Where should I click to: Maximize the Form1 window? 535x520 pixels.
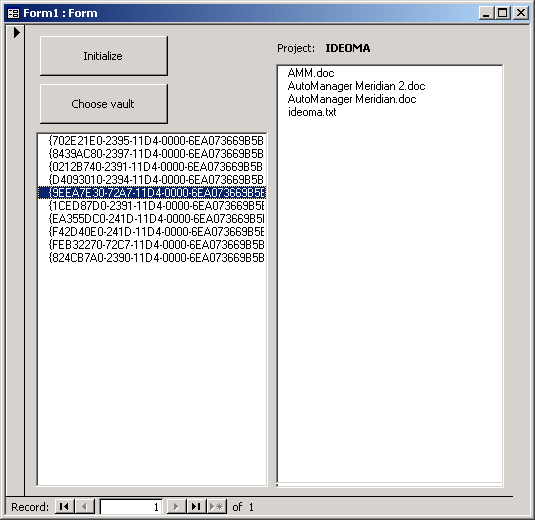503,13
